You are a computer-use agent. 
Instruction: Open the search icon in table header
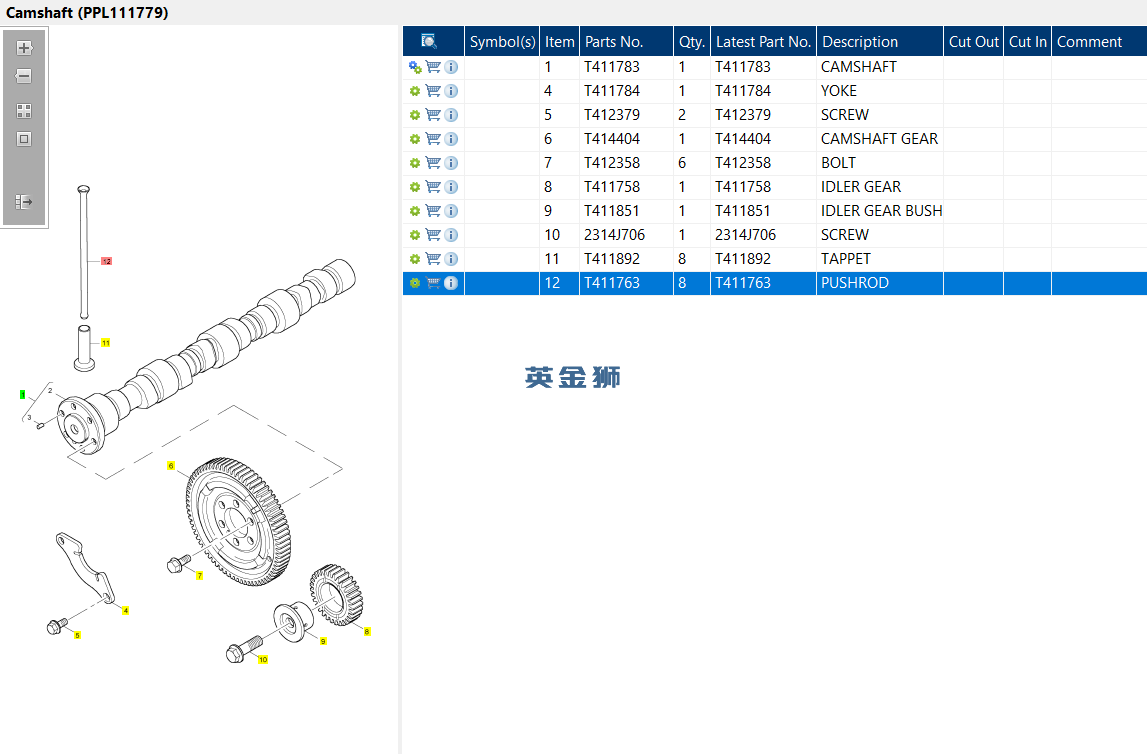click(429, 41)
